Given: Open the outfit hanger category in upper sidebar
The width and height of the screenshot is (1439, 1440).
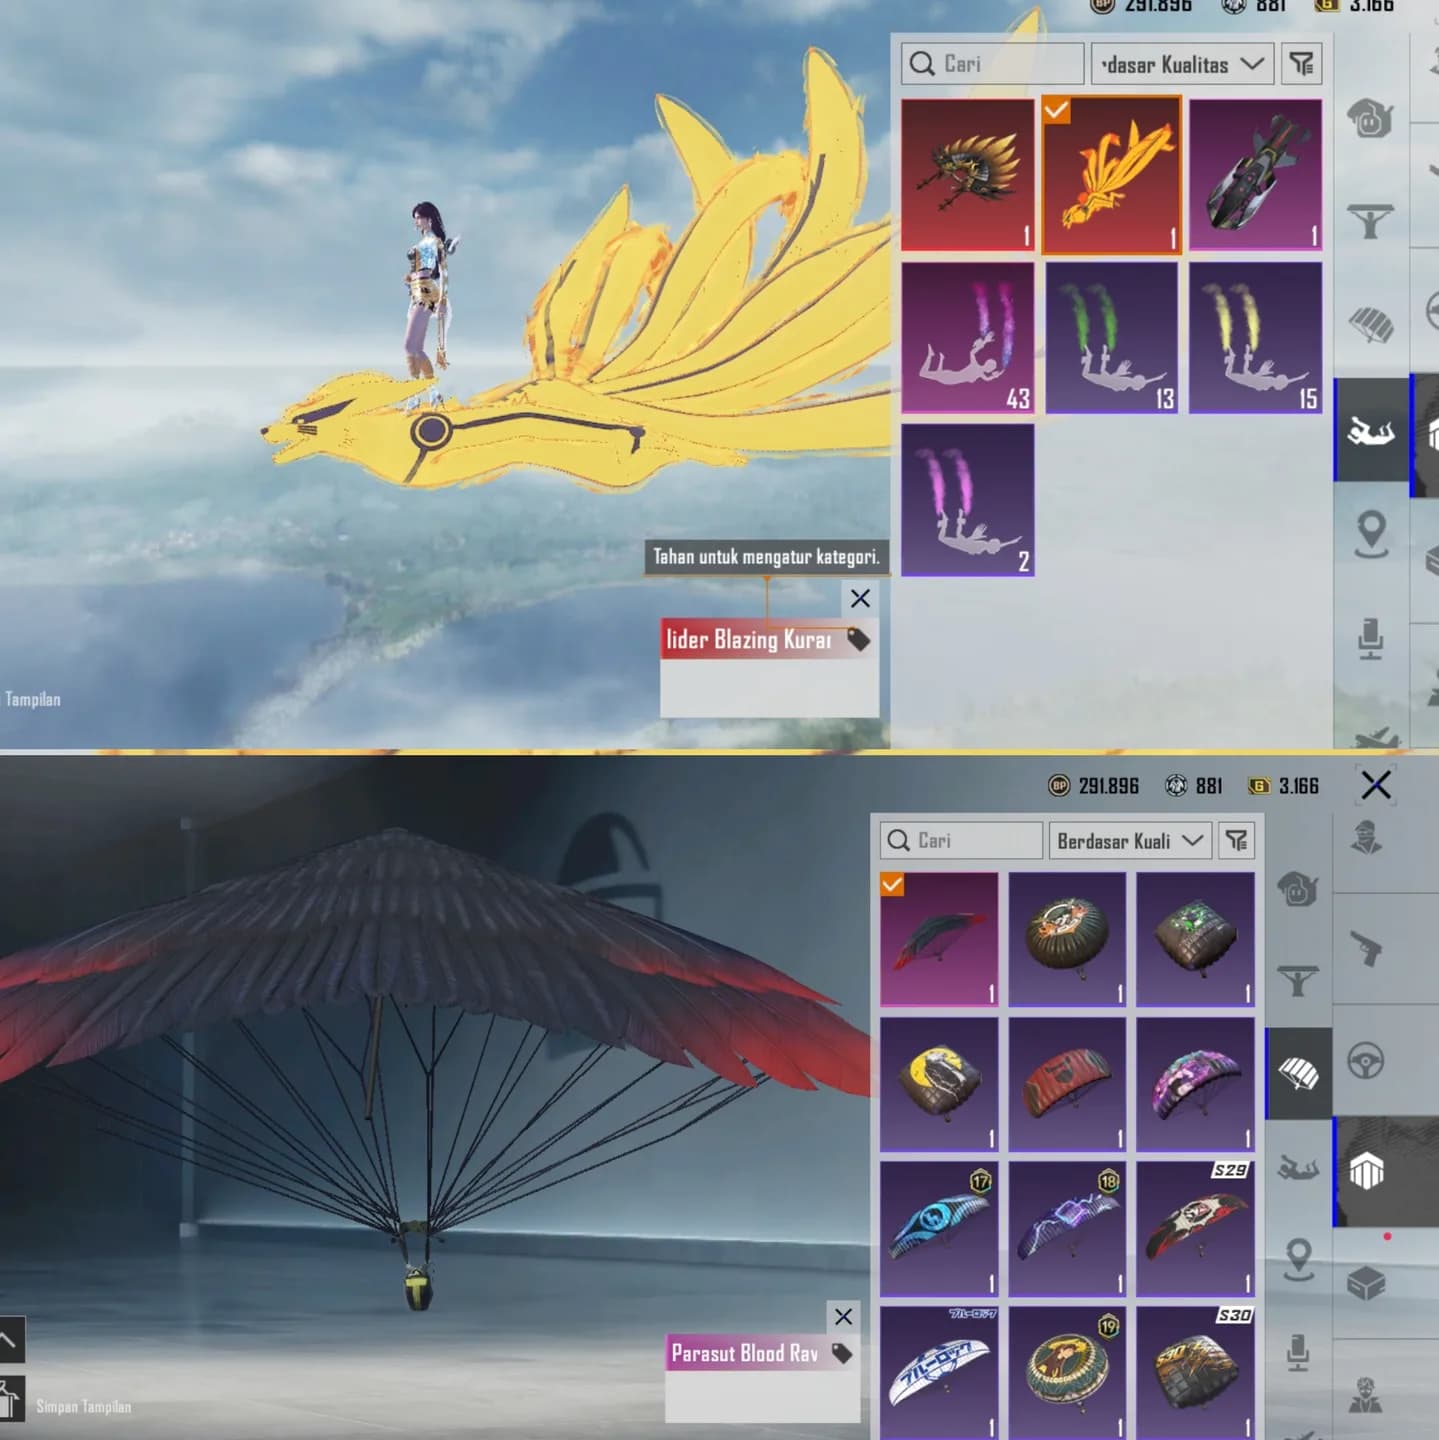Looking at the screenshot, I should coord(1370,220).
